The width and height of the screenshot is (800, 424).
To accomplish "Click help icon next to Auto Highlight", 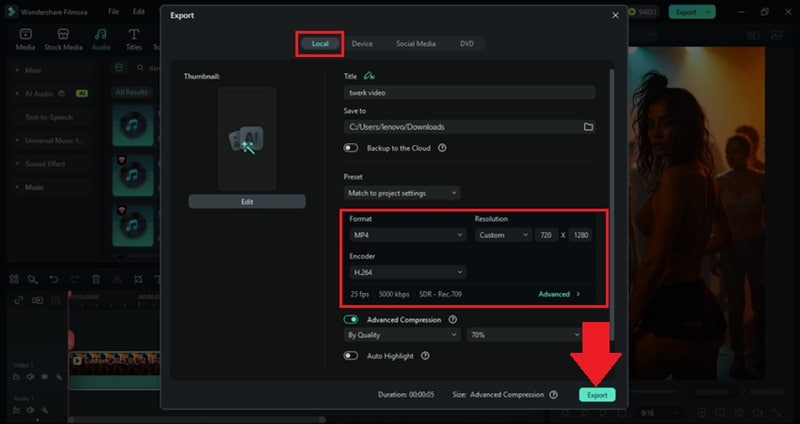I will 425,356.
